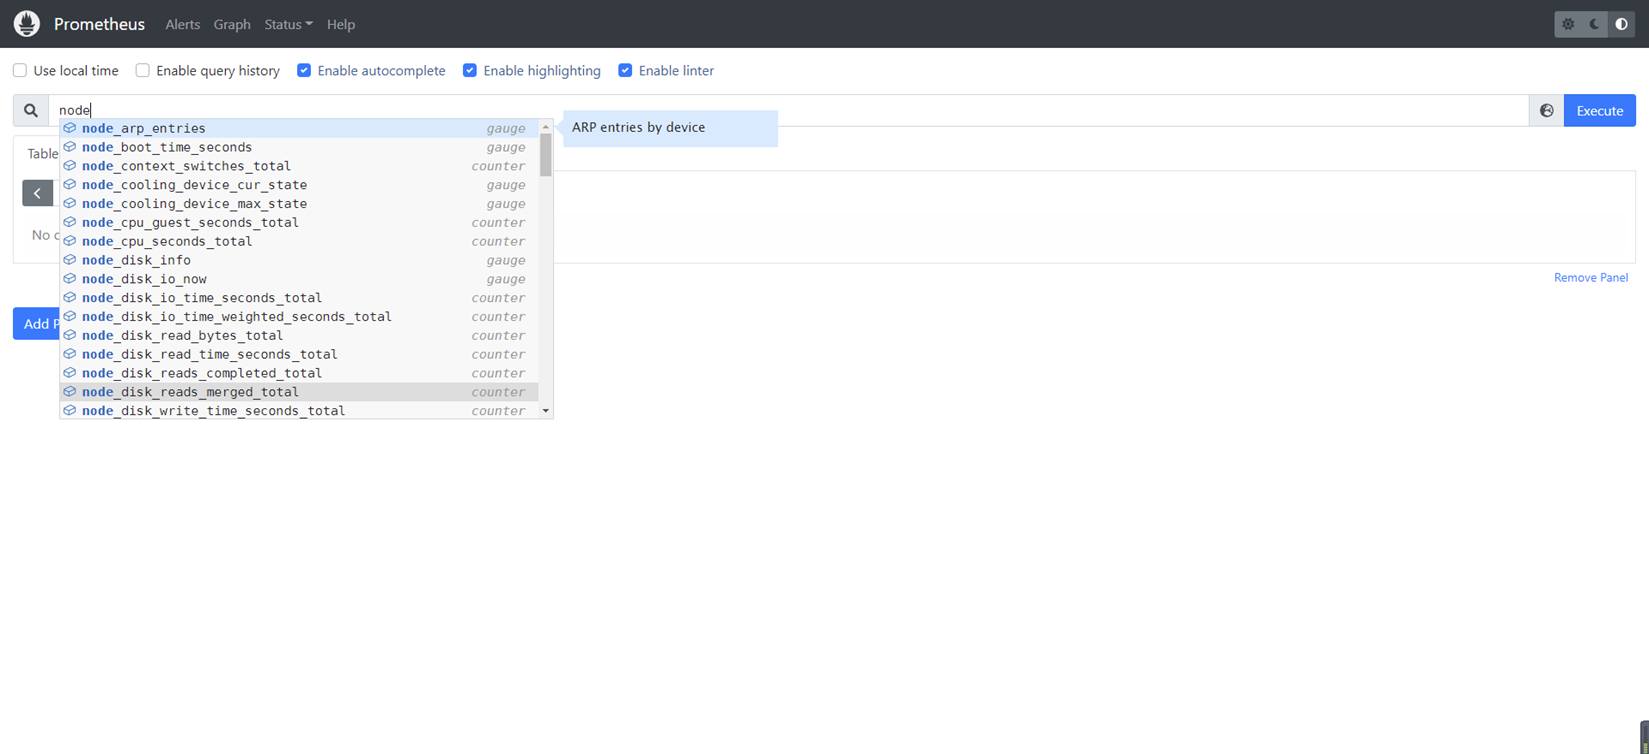Click cube icon beside node_cpu_seconds_total
1649x754 pixels.
click(70, 241)
